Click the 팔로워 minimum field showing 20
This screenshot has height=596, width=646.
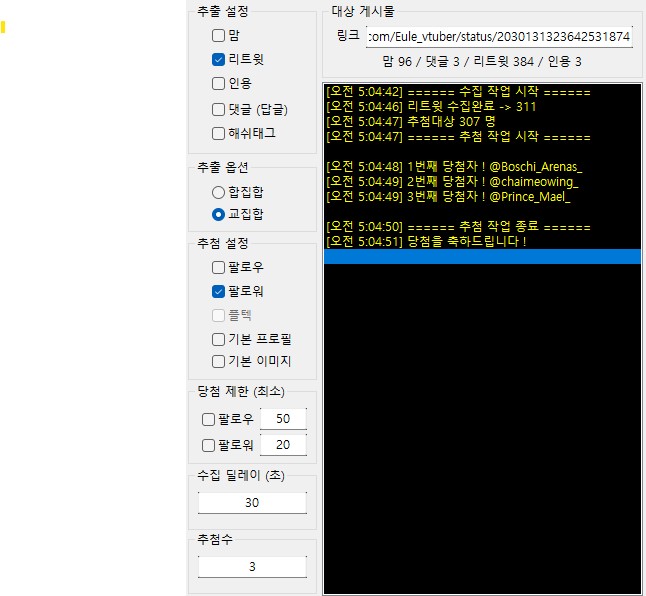pyautogui.click(x=283, y=445)
